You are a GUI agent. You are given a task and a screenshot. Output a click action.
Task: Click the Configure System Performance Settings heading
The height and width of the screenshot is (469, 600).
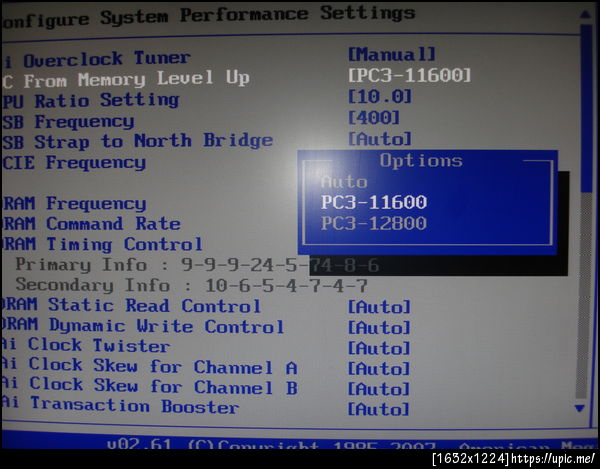click(208, 15)
